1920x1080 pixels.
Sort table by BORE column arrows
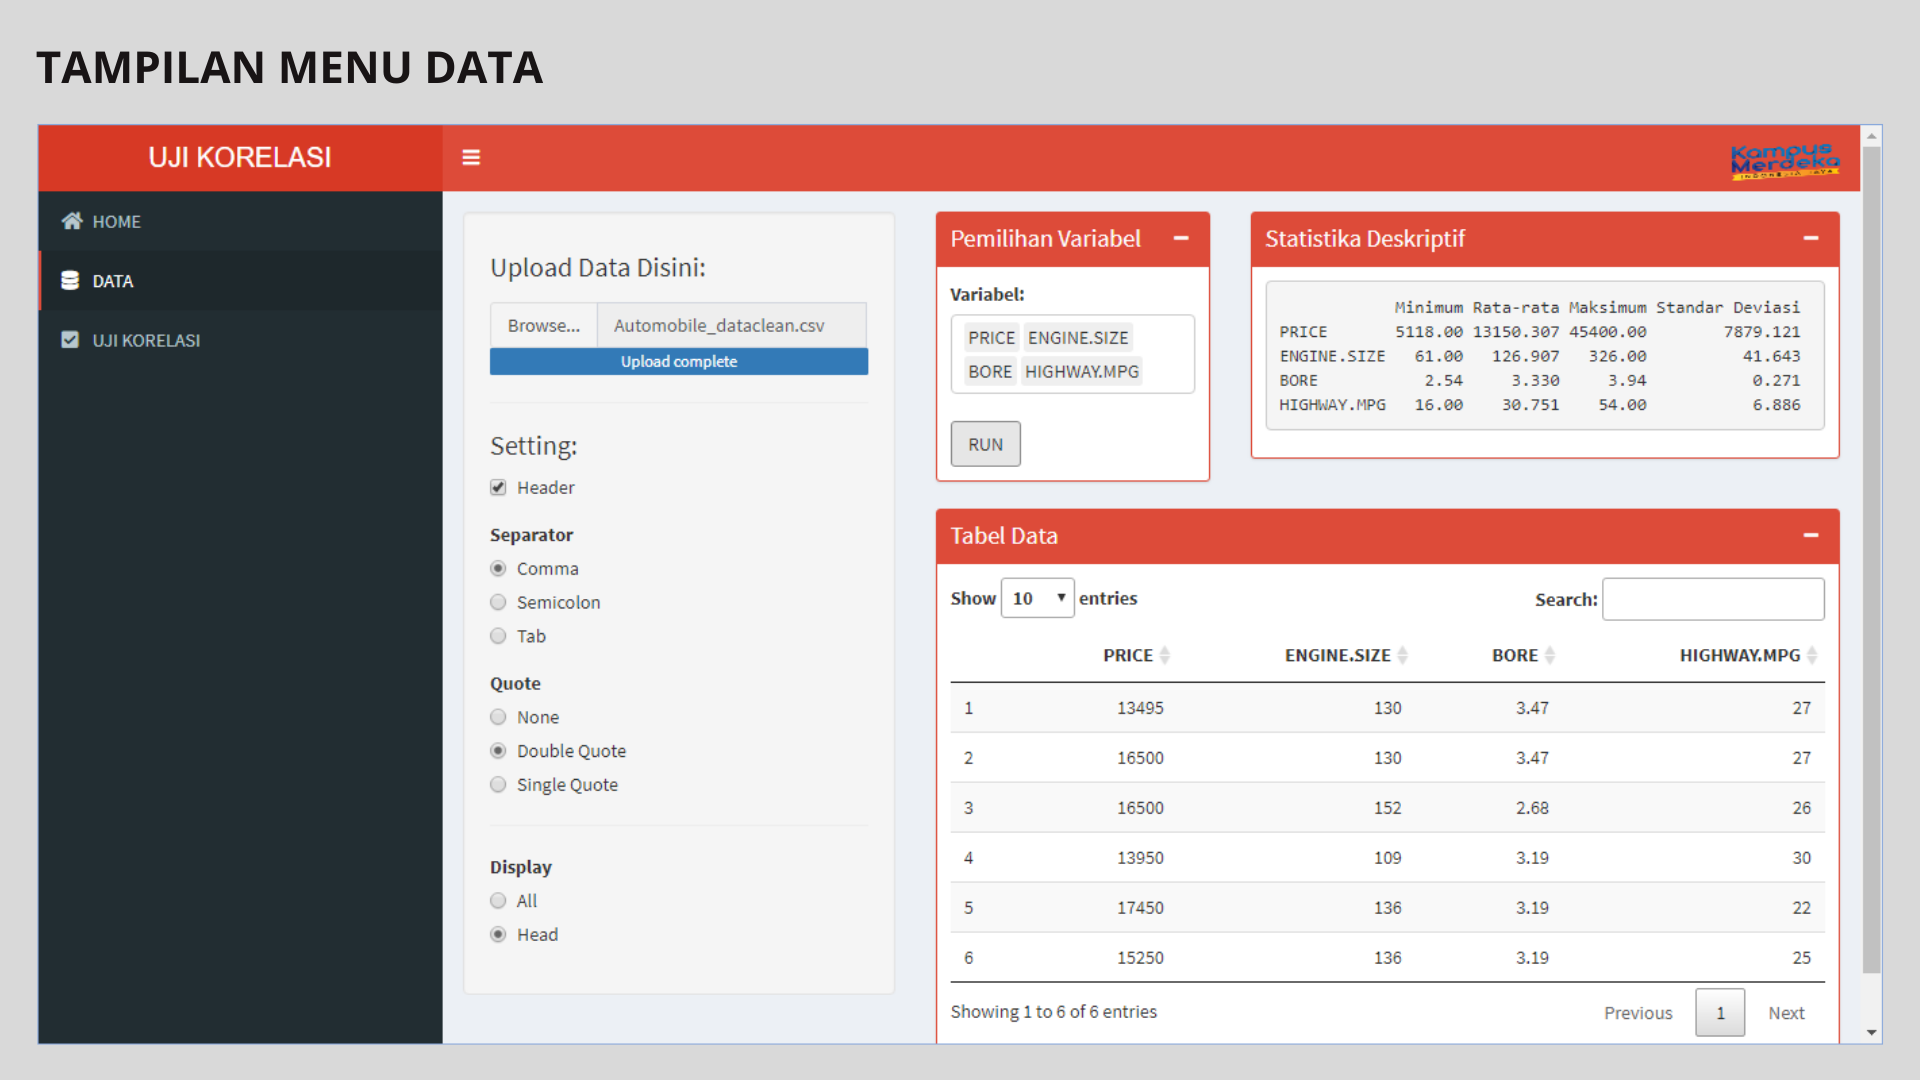[1550, 656]
